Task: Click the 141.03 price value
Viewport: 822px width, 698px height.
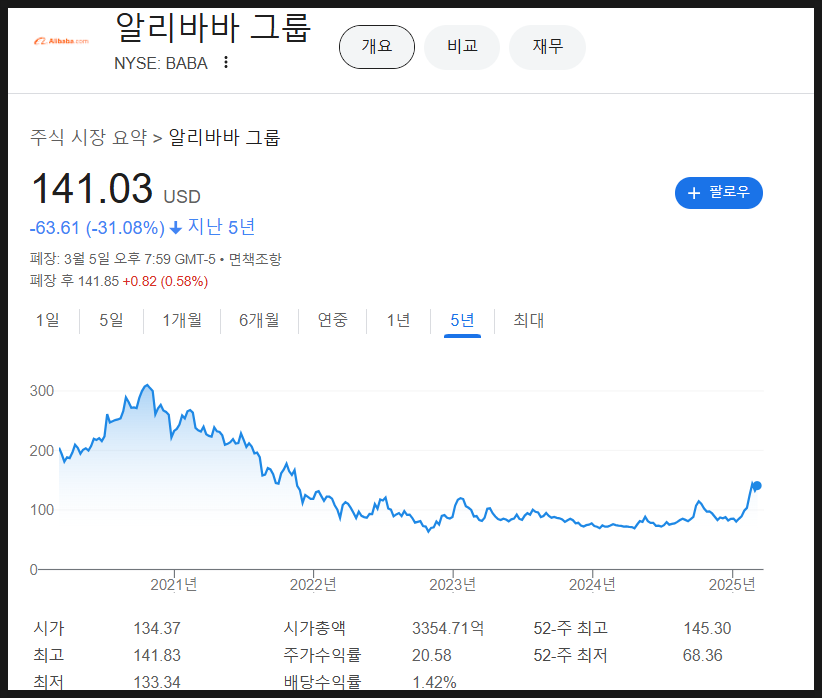Action: [x=92, y=188]
